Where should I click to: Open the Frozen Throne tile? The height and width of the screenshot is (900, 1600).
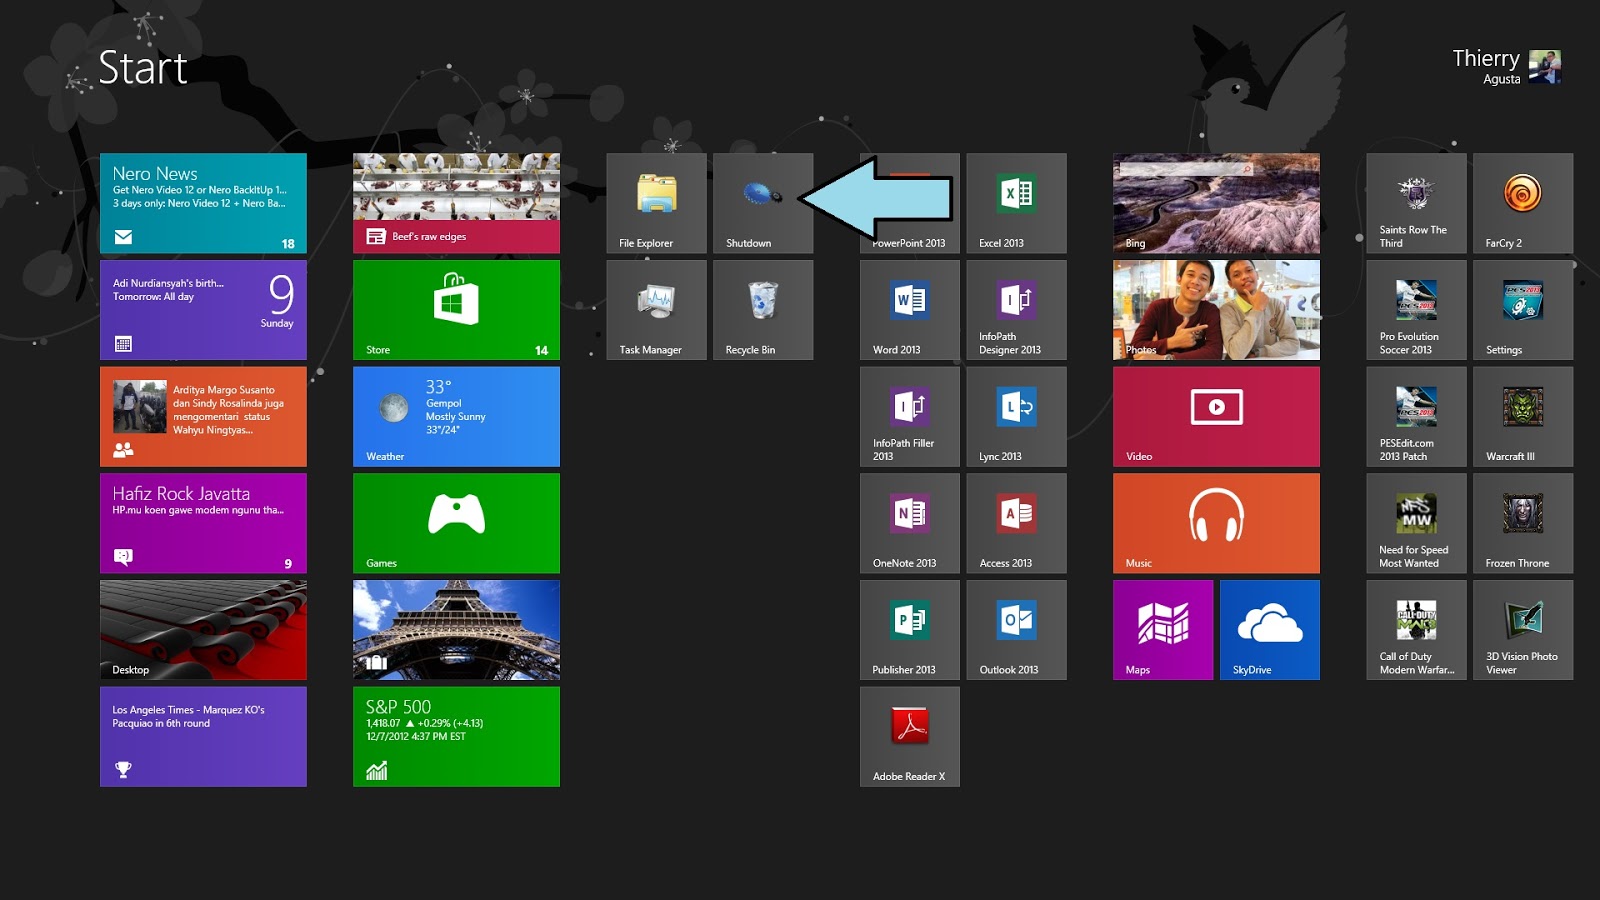coord(1523,523)
